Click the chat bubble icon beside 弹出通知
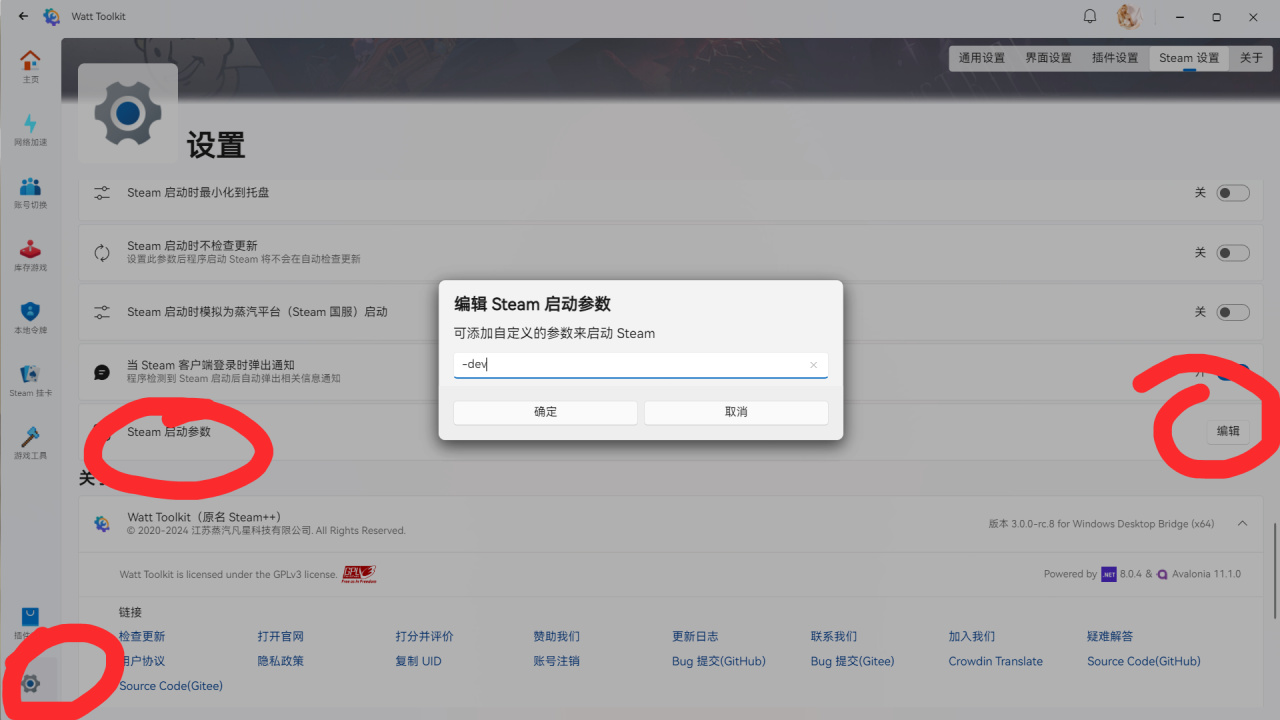 (102, 372)
